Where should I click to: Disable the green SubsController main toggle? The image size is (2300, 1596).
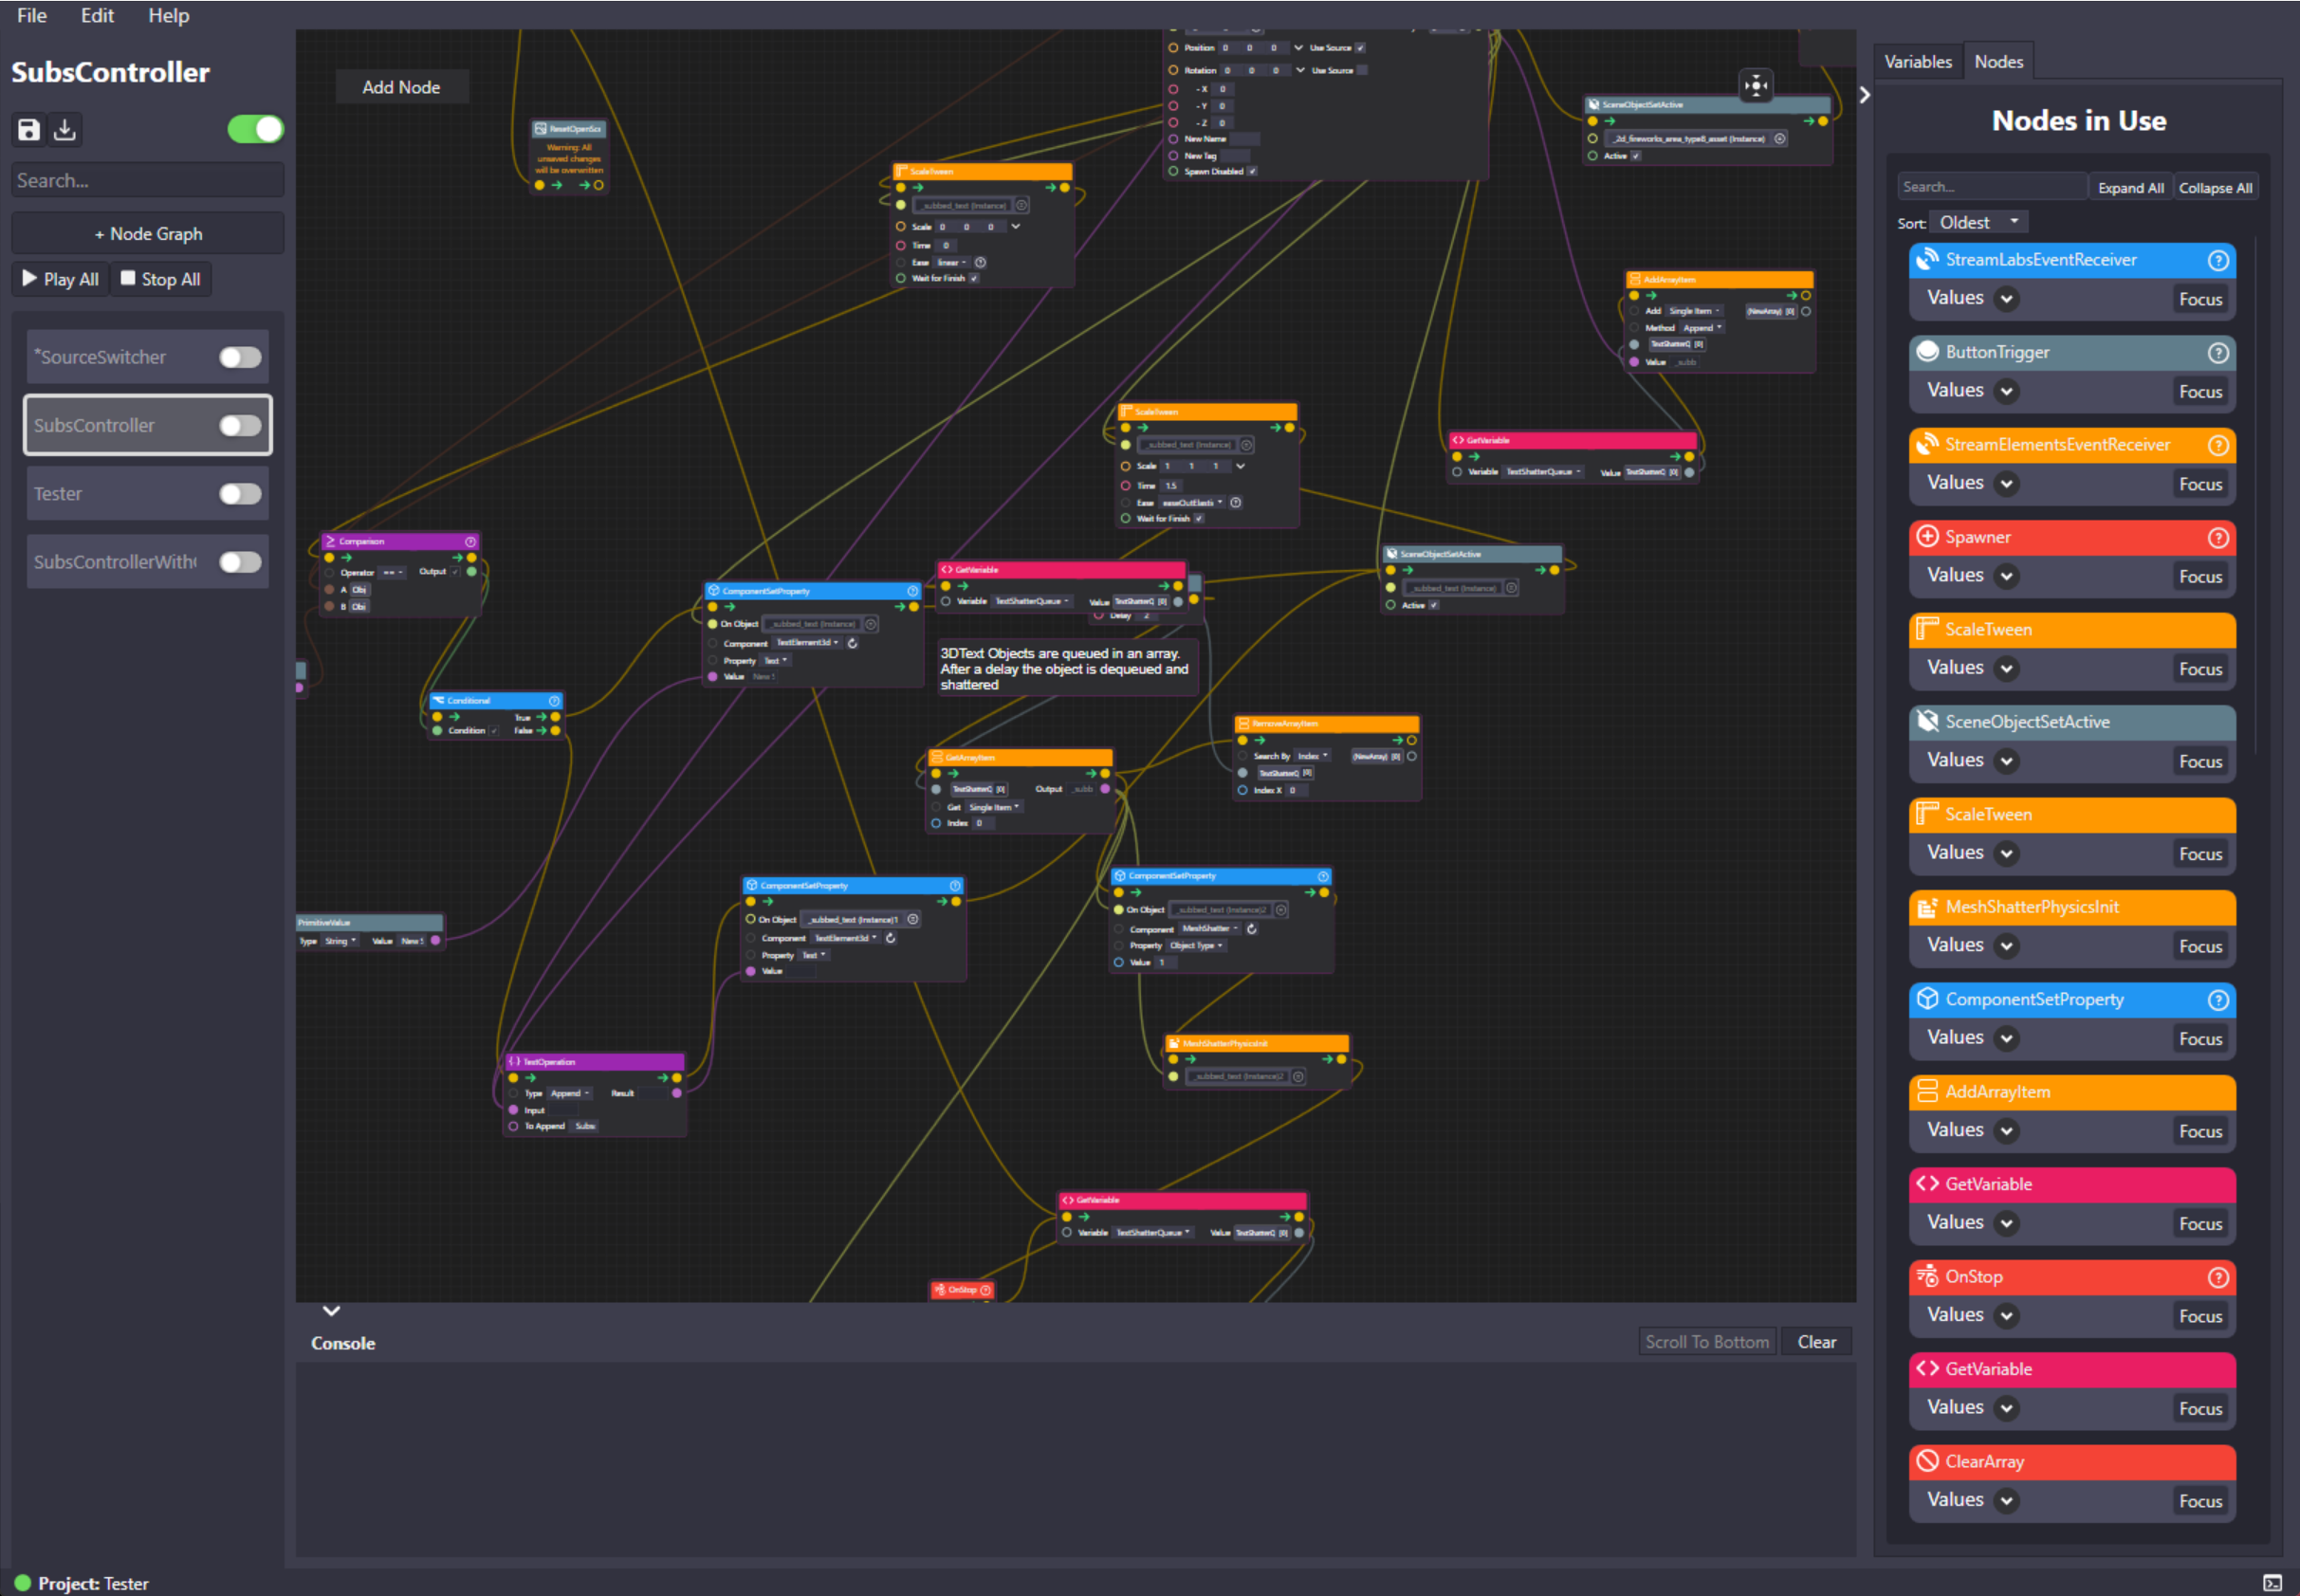coord(255,129)
